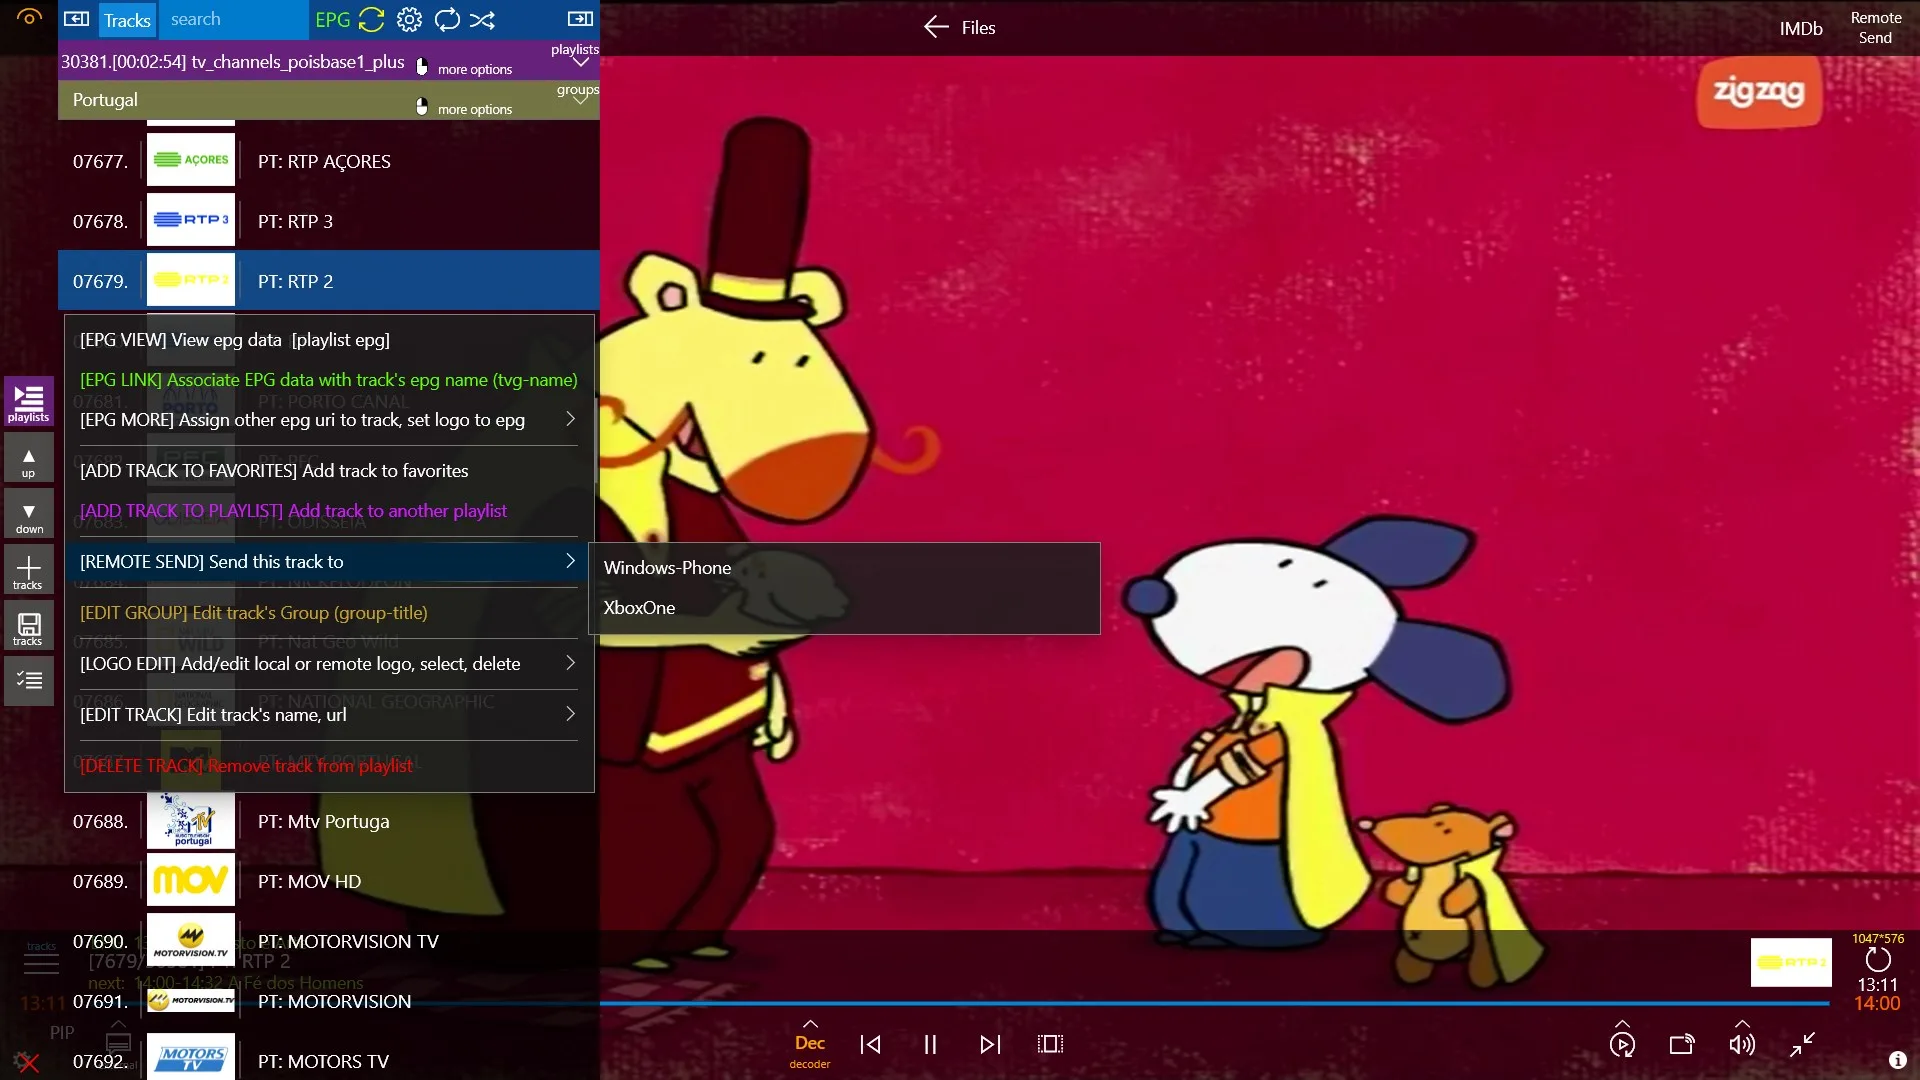1920x1080 pixels.
Task: Click the refresh circle above the clock
Action: [x=1878, y=960]
